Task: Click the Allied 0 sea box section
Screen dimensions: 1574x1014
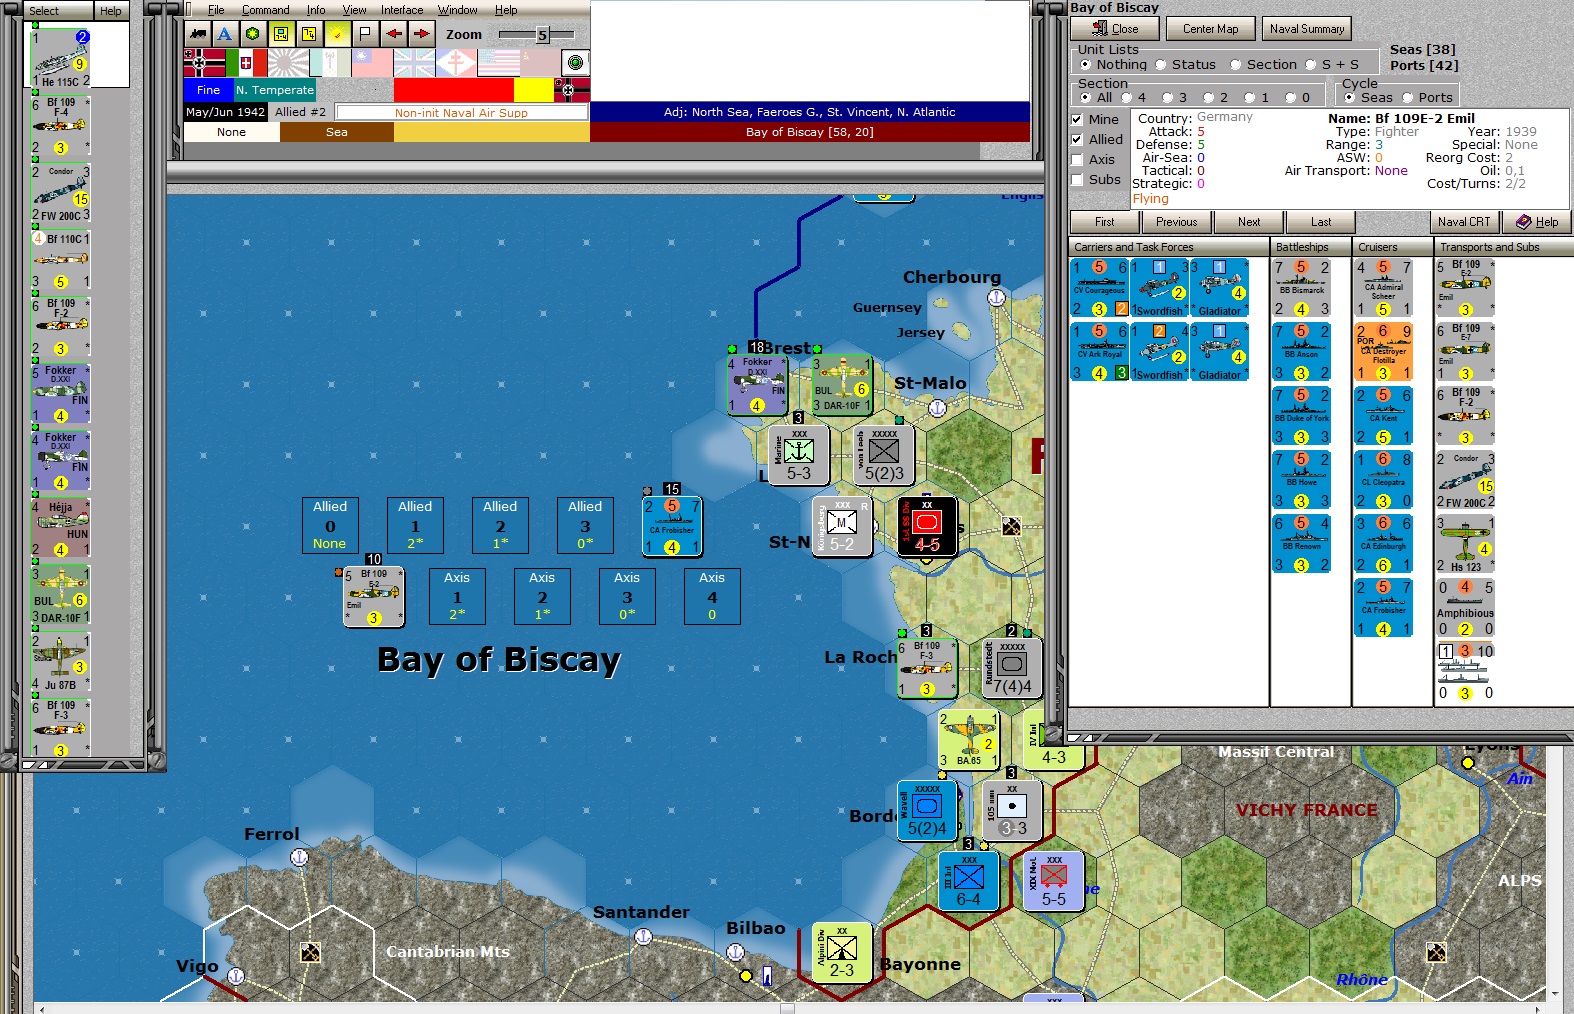Action: [x=330, y=525]
